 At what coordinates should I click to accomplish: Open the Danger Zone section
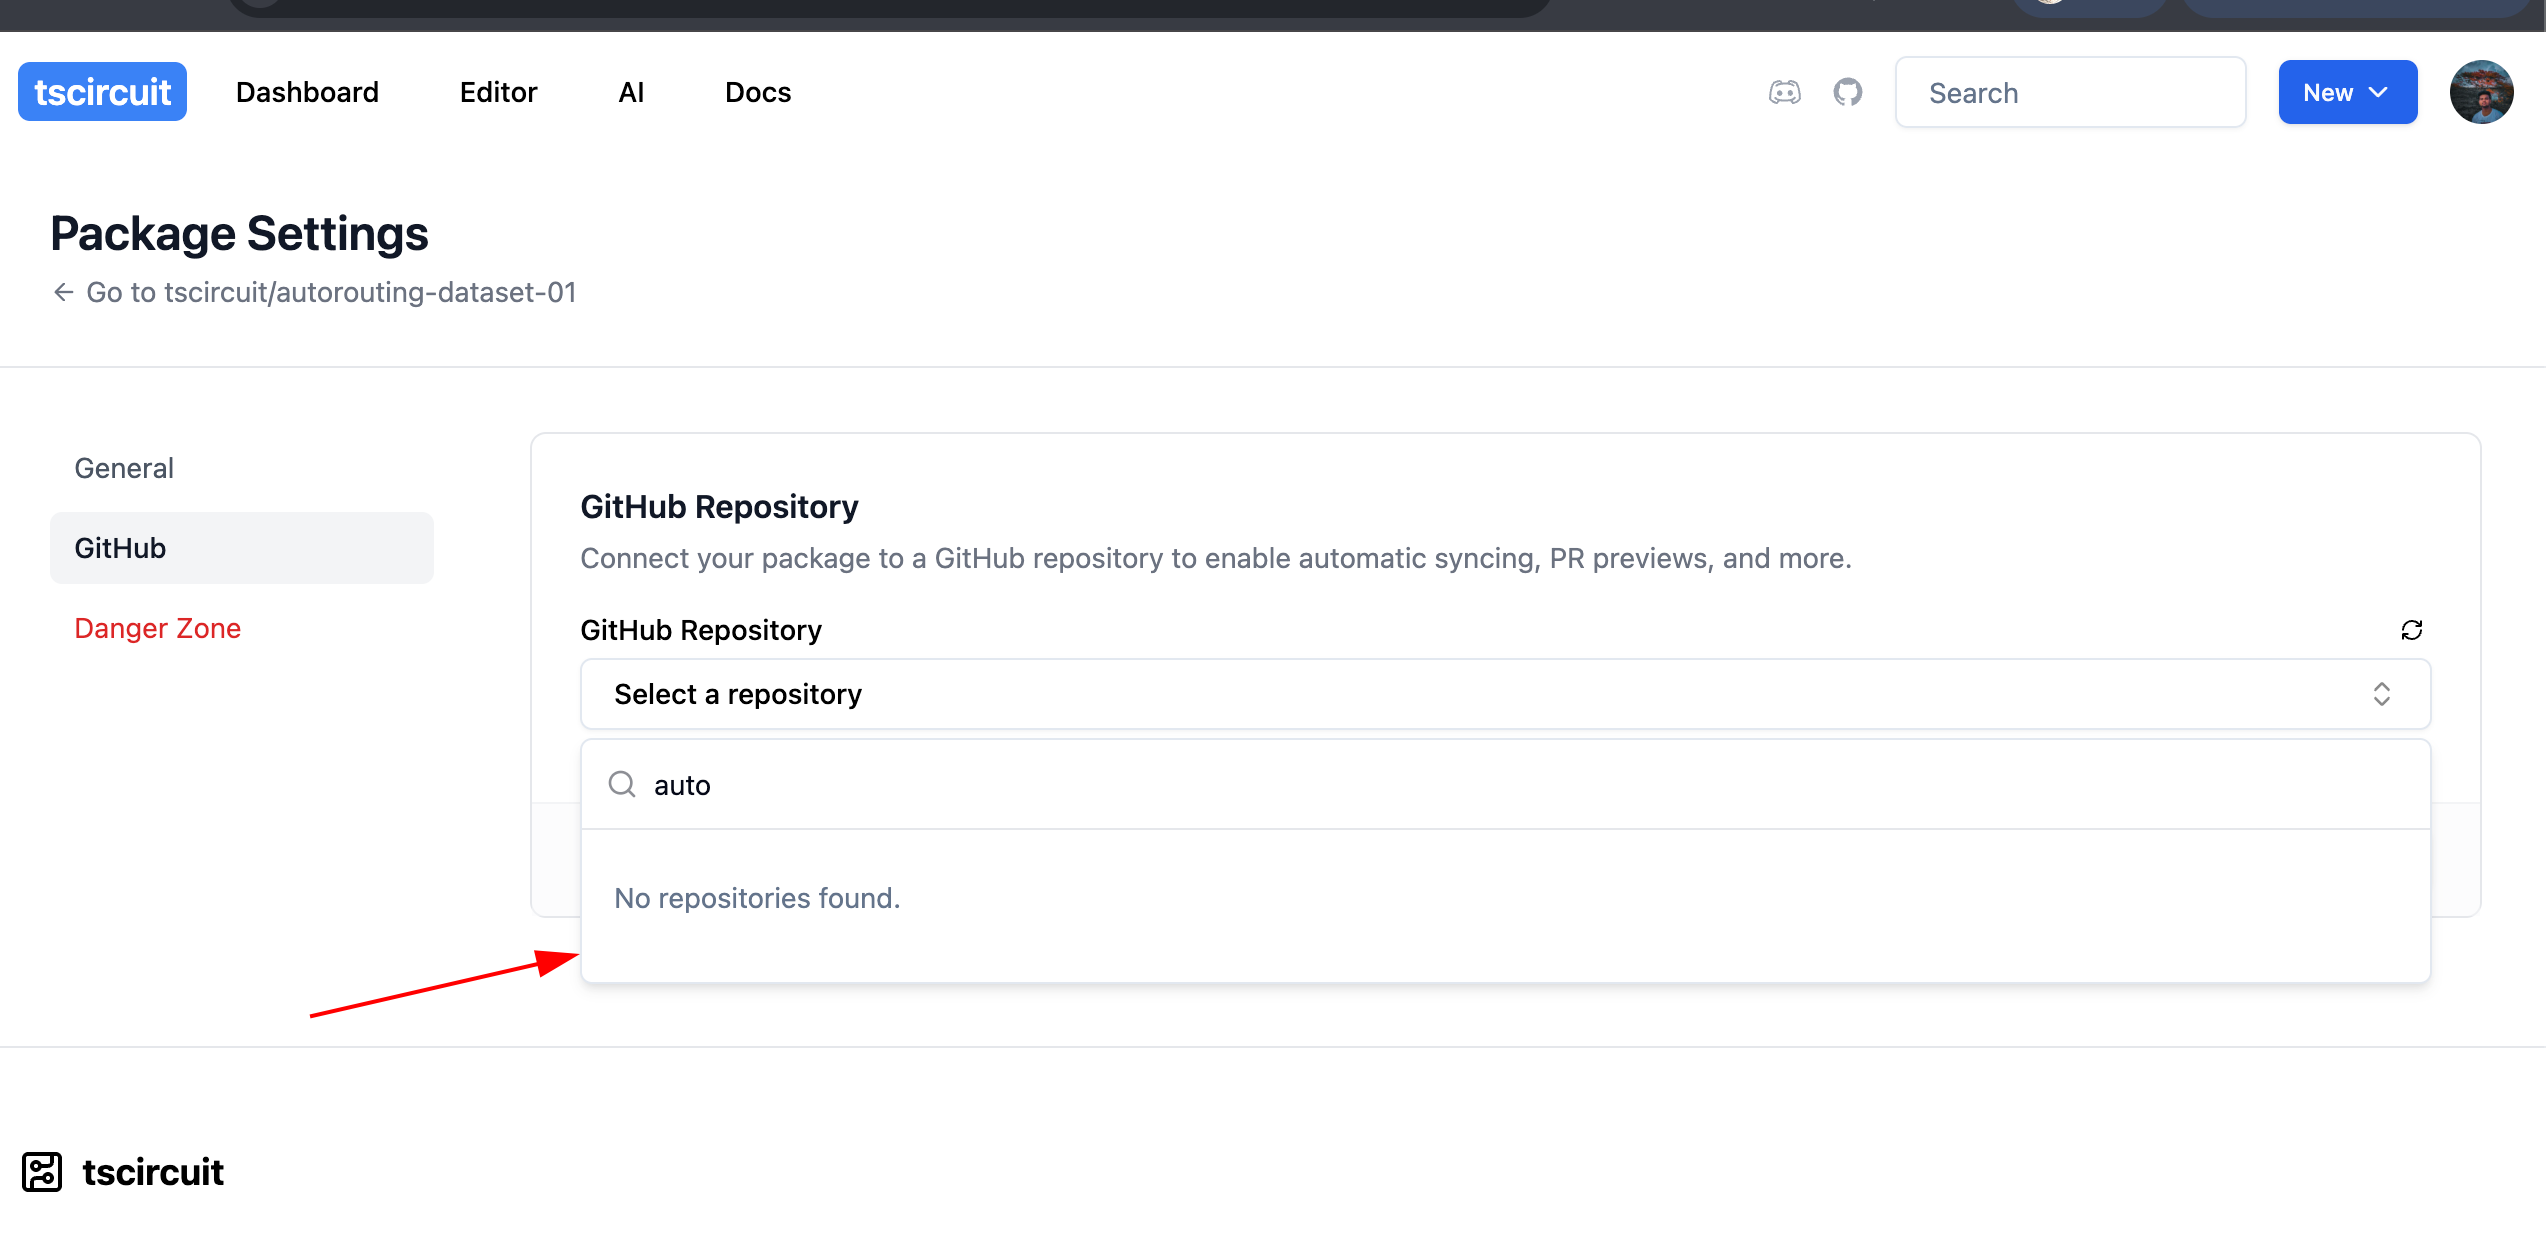pos(157,628)
